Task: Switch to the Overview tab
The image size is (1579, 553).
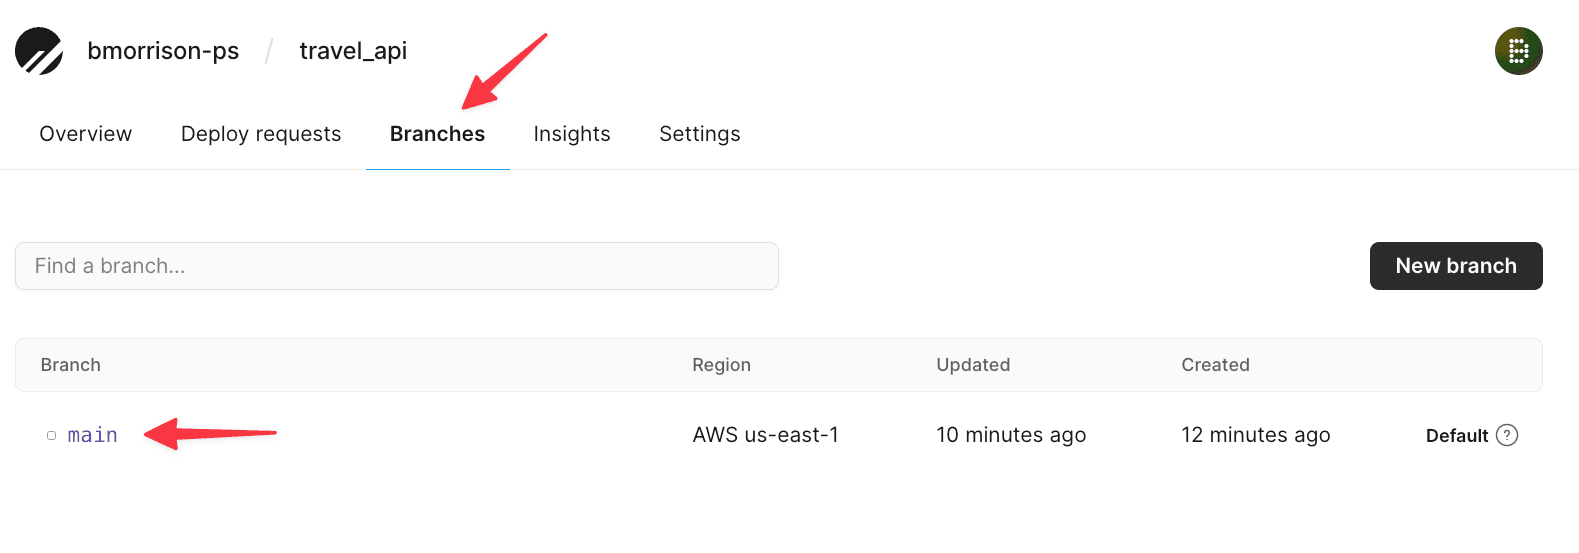Action: (x=86, y=134)
